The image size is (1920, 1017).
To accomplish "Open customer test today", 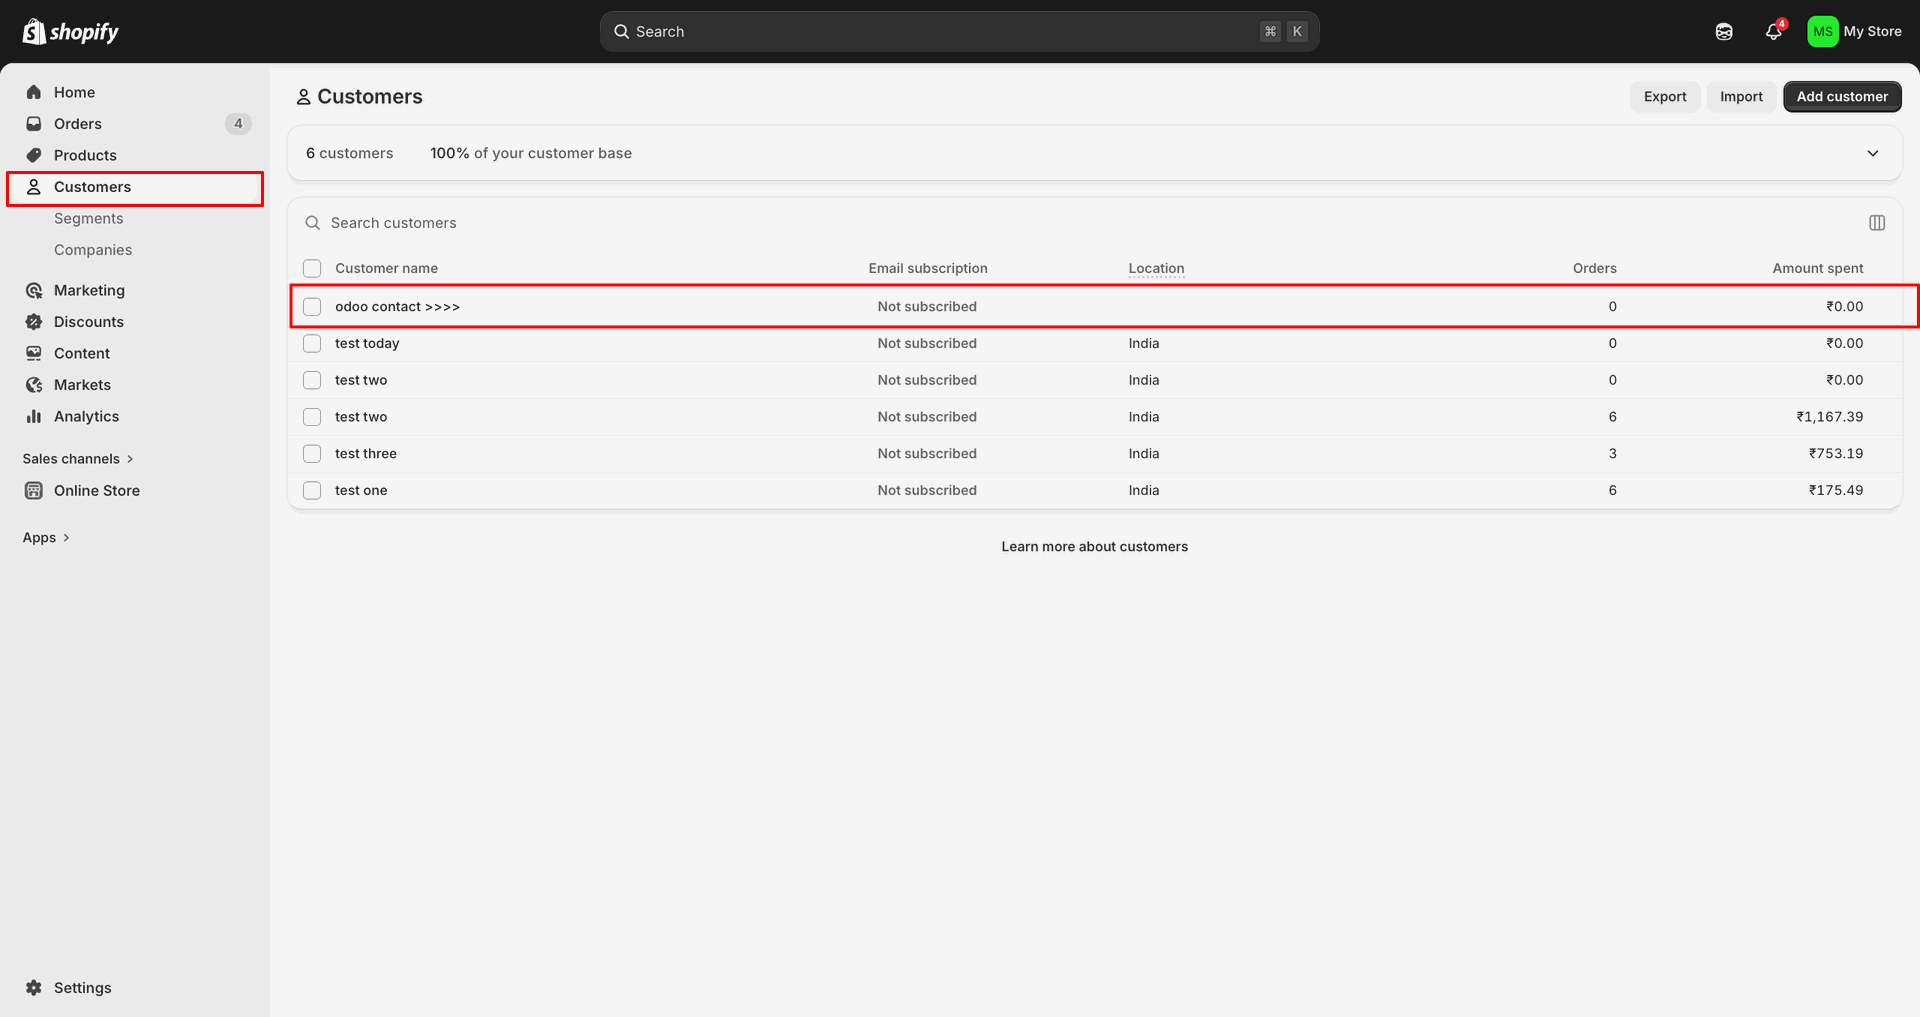I will [367, 343].
